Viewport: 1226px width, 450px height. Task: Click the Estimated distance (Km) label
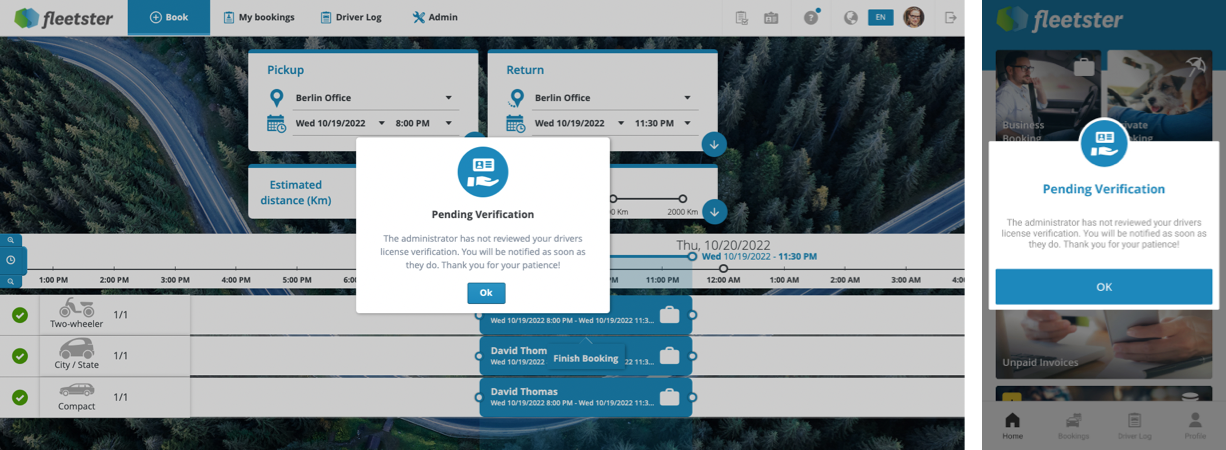[x=295, y=193]
